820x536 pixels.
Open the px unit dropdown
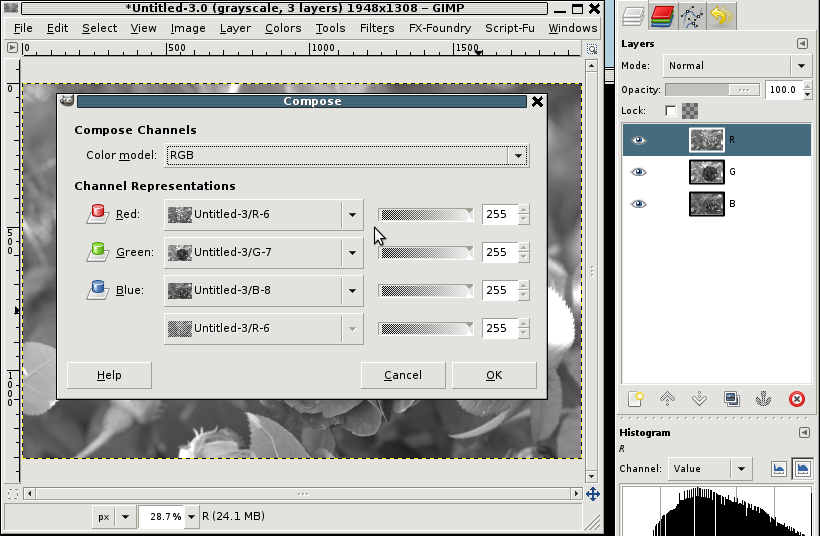(x=114, y=517)
